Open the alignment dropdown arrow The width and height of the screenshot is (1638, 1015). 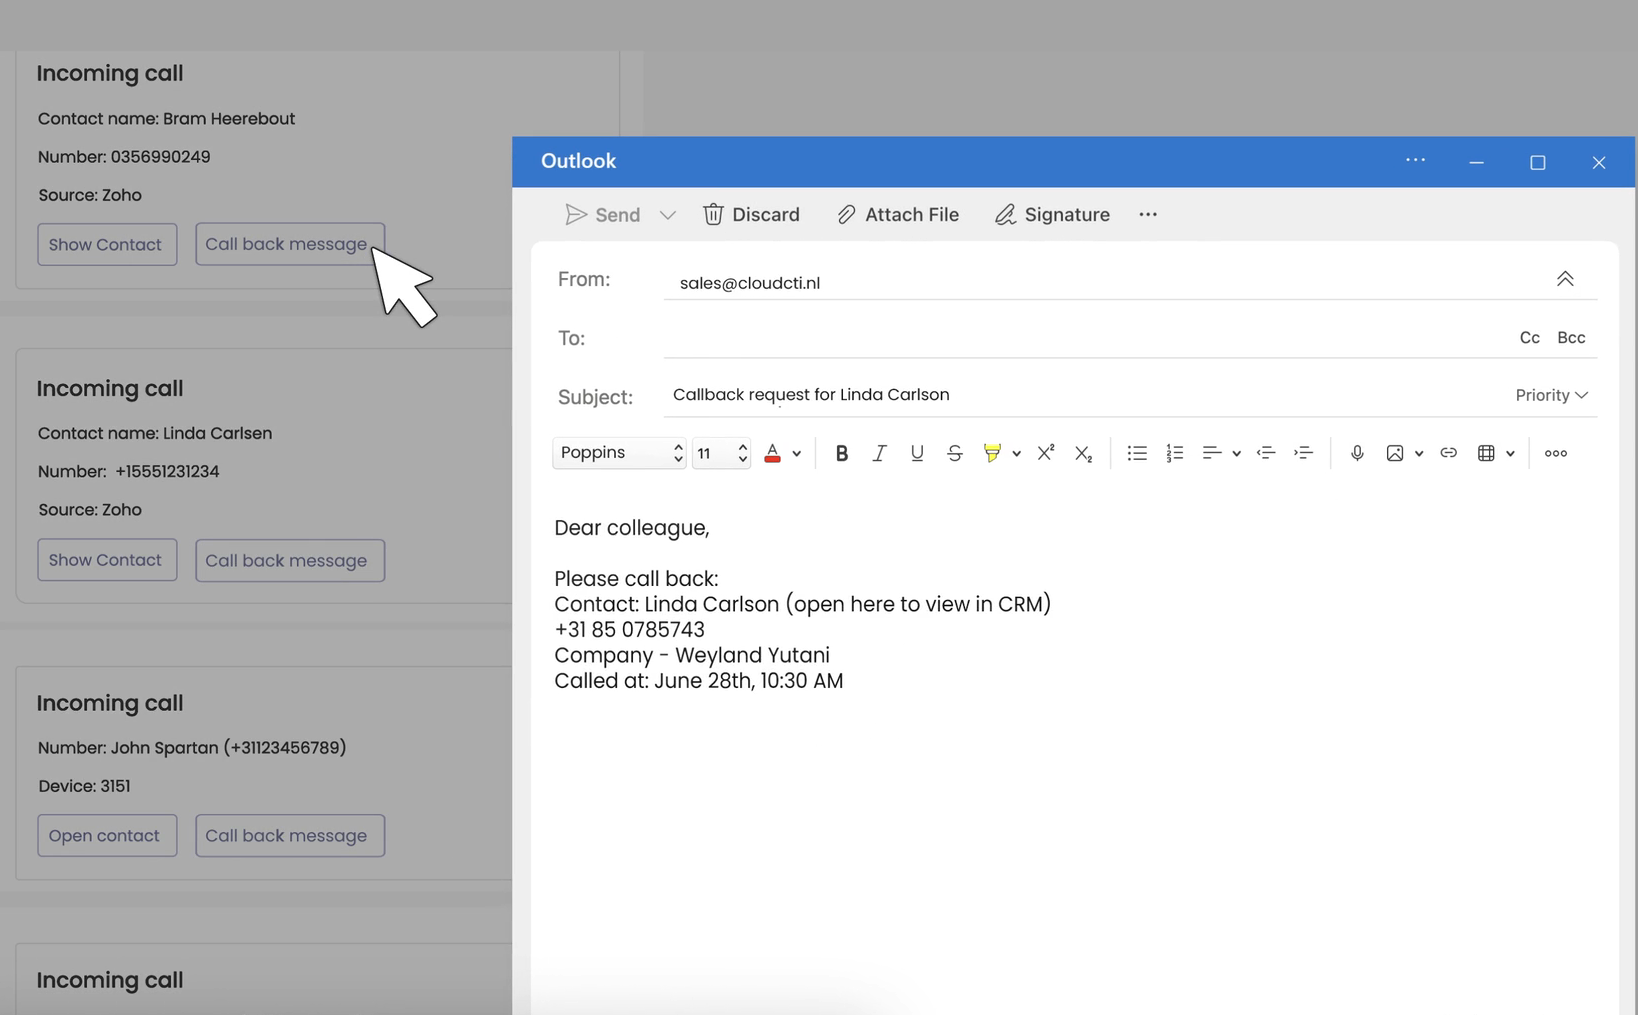coord(1236,454)
